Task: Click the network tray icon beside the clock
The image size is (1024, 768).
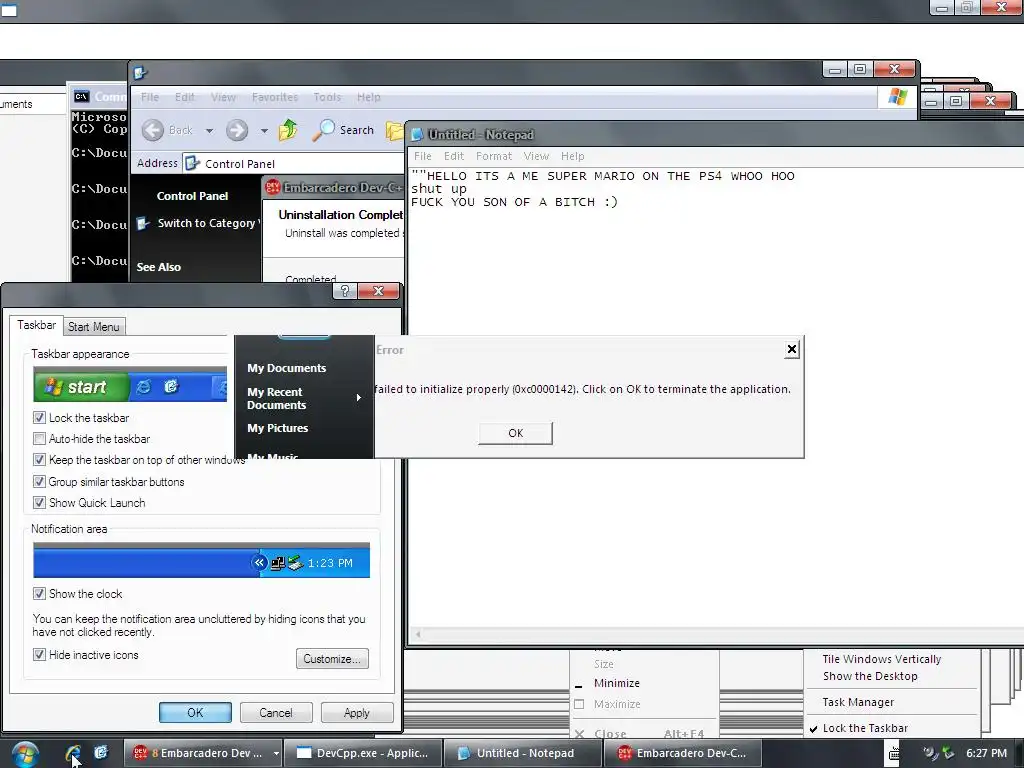Action: (948, 753)
